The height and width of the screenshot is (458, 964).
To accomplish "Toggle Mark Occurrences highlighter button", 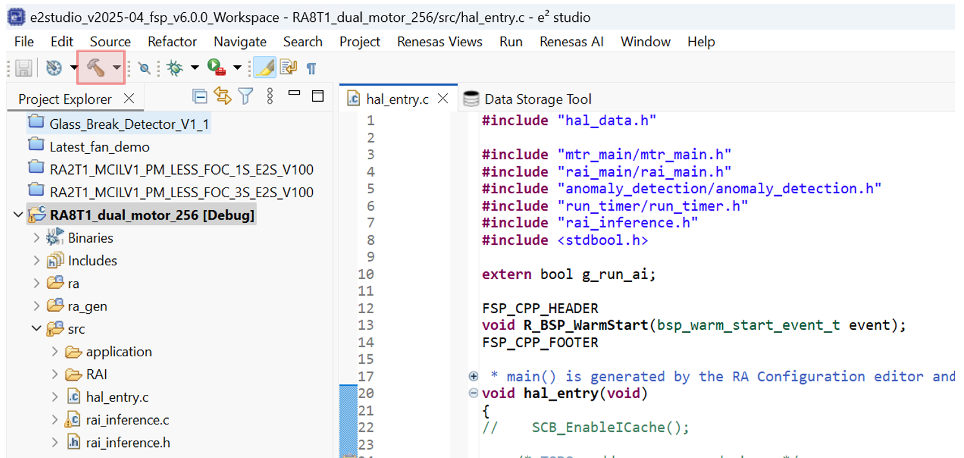I will tap(265, 68).
